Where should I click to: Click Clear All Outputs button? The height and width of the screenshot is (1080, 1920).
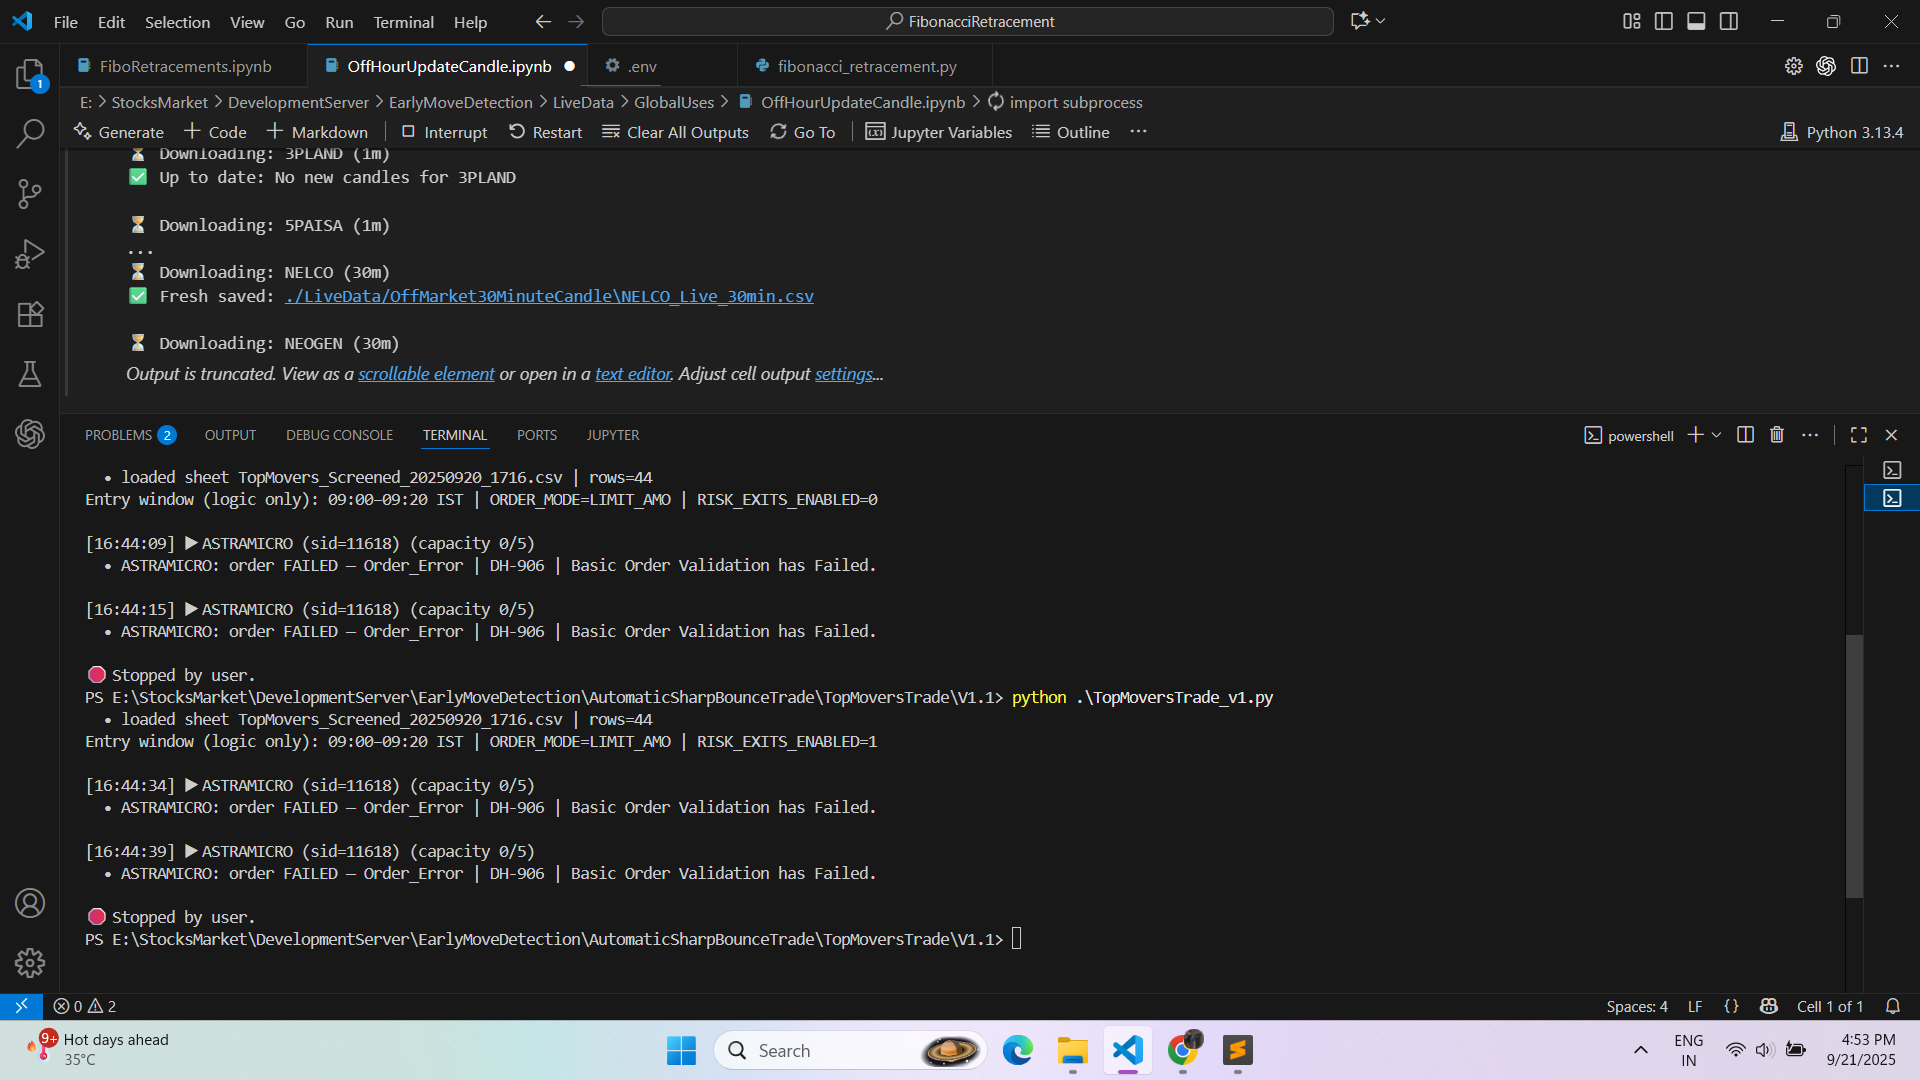tap(675, 132)
